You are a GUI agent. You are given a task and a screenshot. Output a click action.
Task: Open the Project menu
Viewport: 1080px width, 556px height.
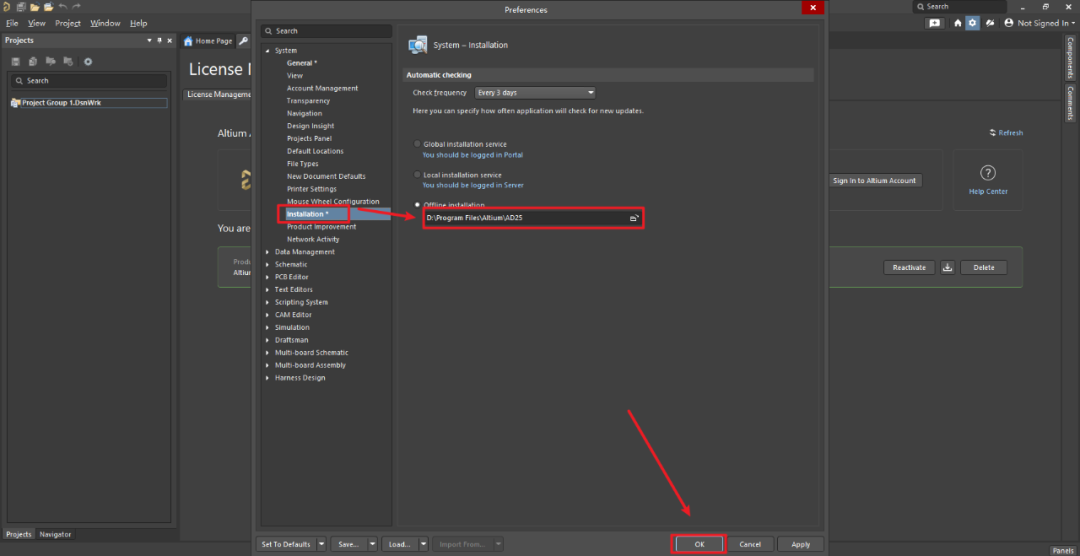coord(68,23)
